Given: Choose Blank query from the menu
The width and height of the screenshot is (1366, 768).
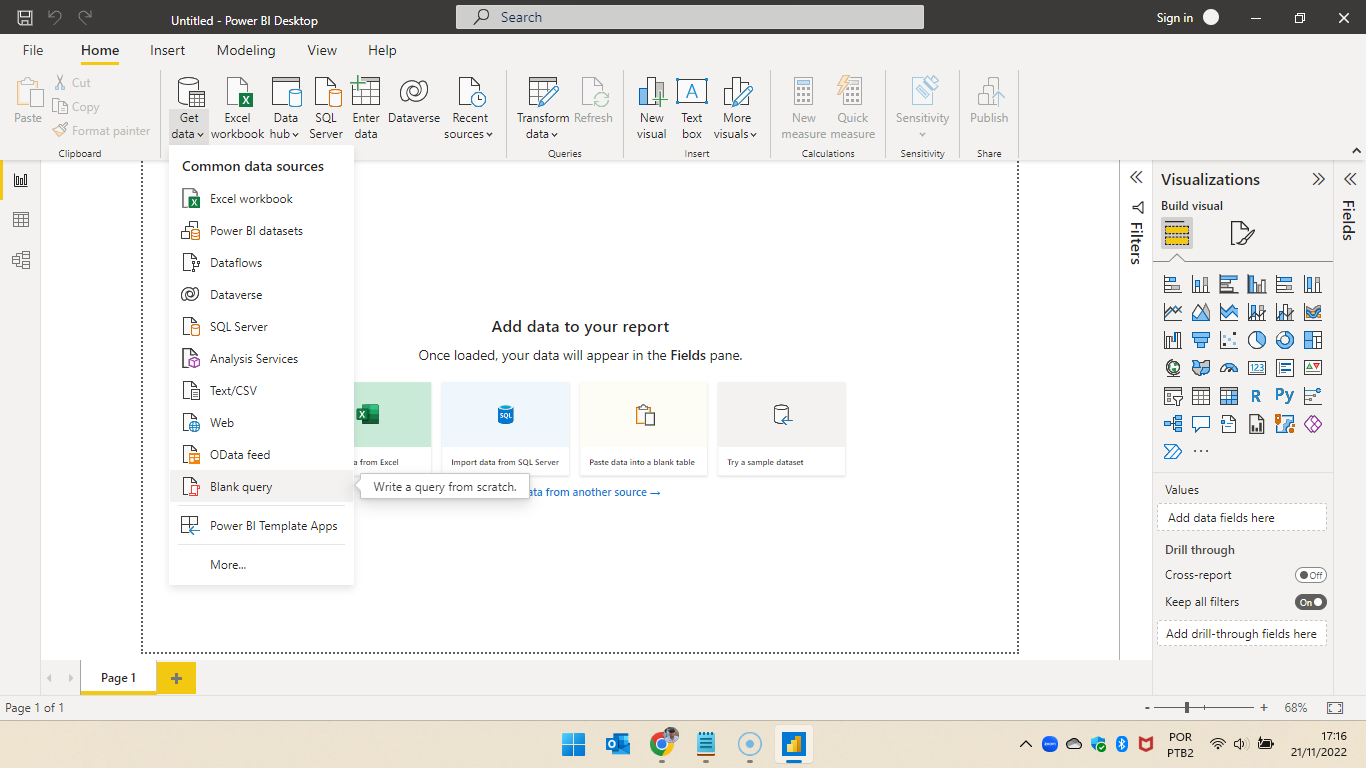Looking at the screenshot, I should point(262,487).
